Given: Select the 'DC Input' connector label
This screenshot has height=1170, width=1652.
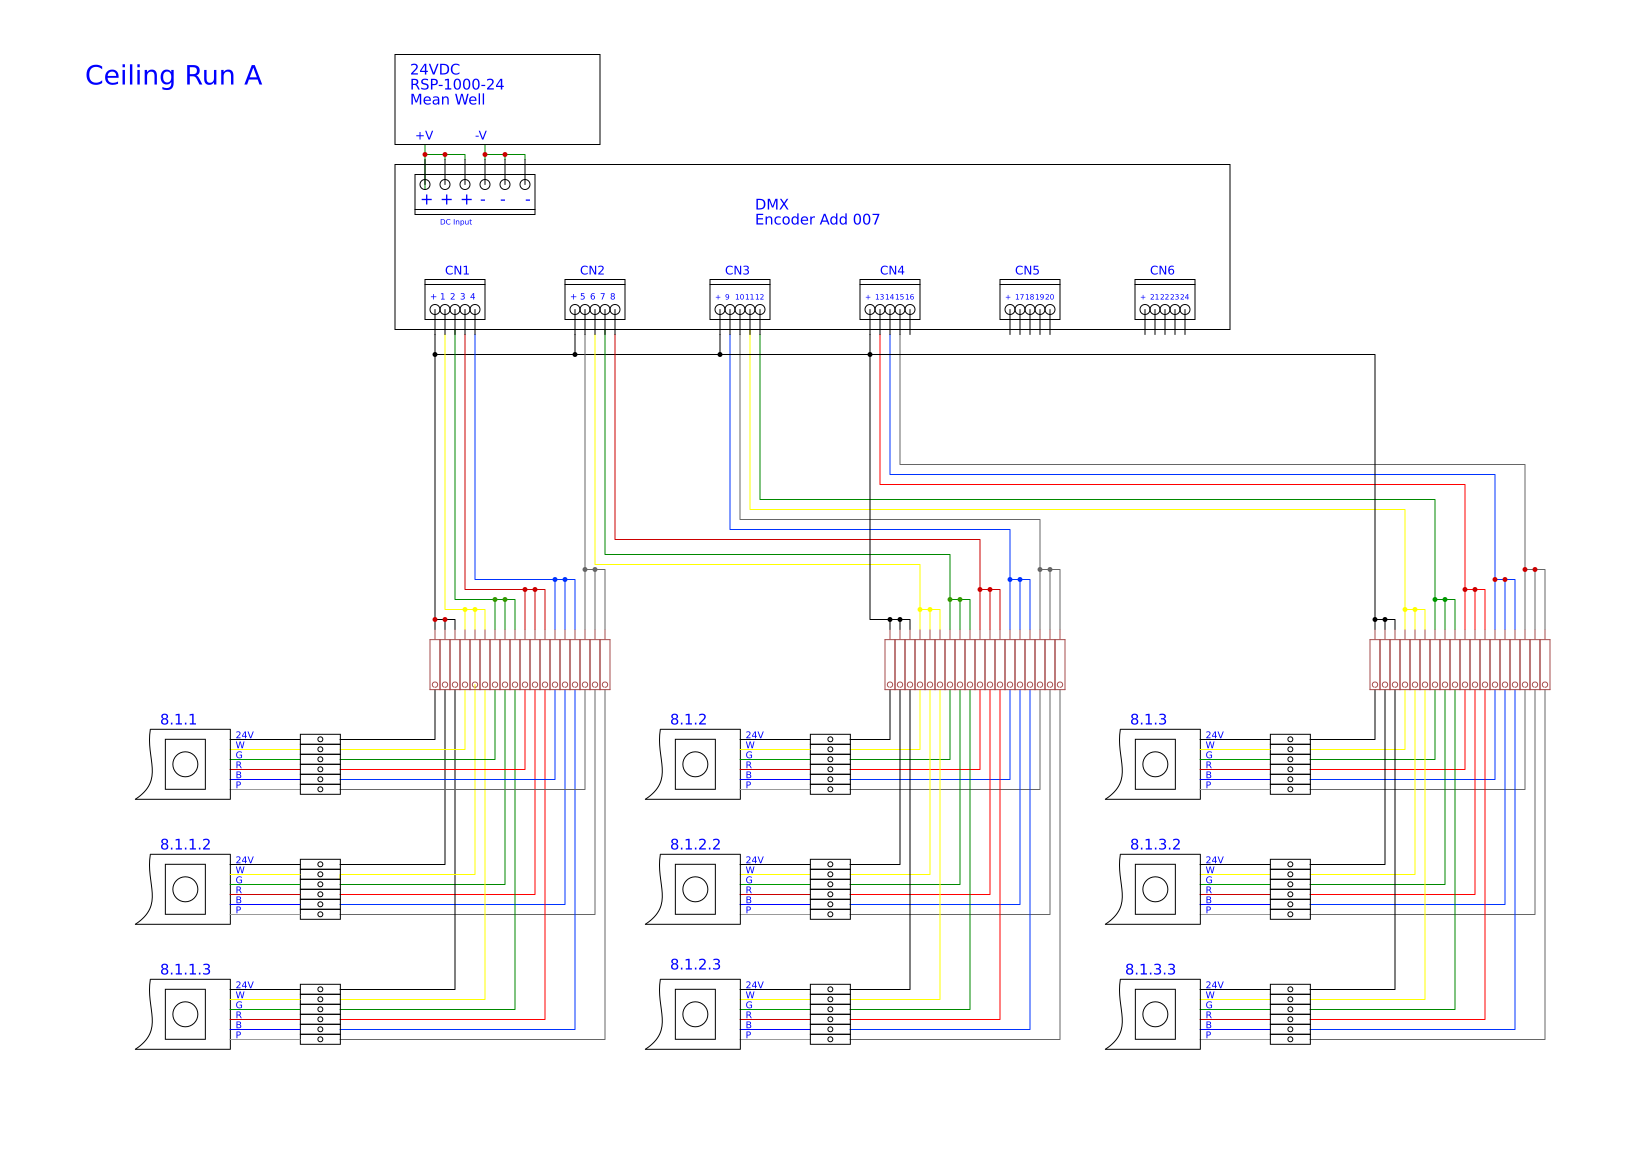Looking at the screenshot, I should click(456, 222).
